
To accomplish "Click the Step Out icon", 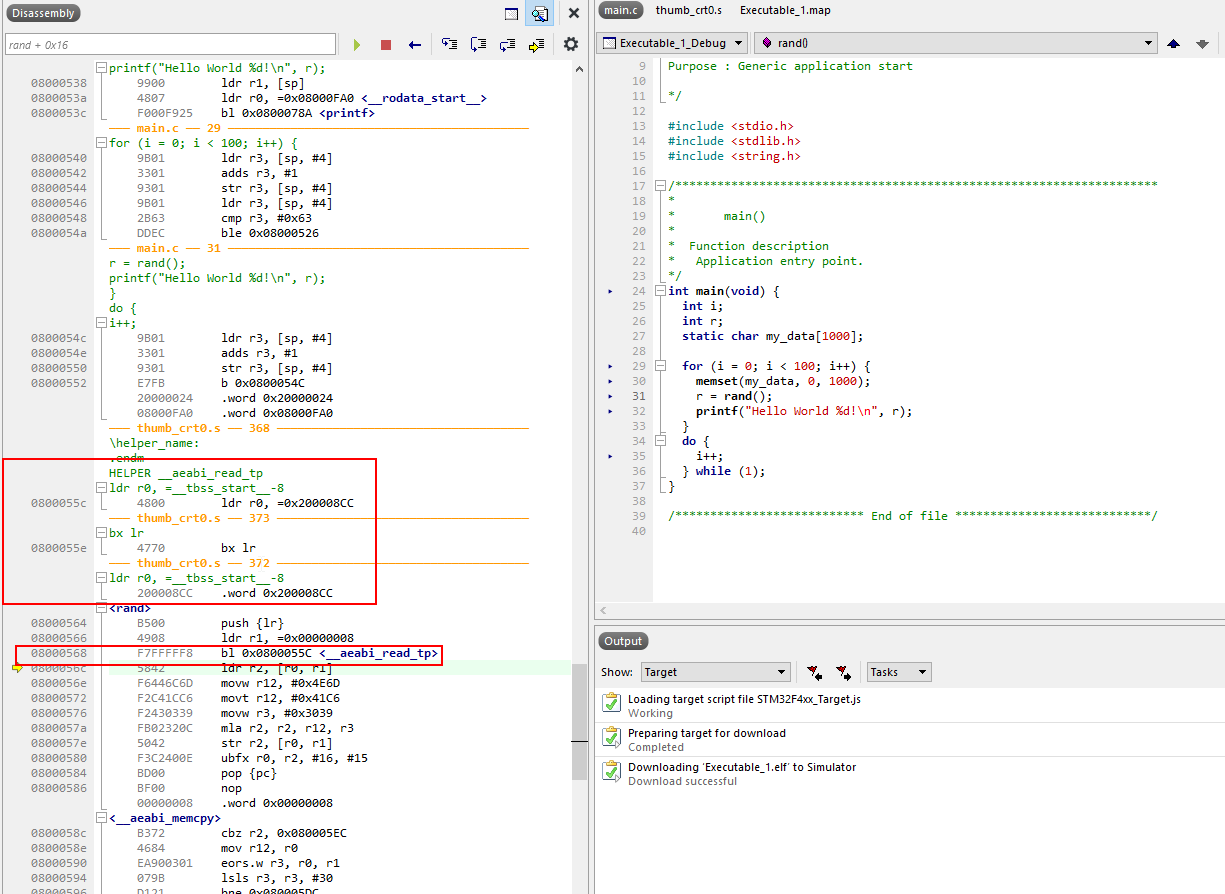I will (x=507, y=43).
